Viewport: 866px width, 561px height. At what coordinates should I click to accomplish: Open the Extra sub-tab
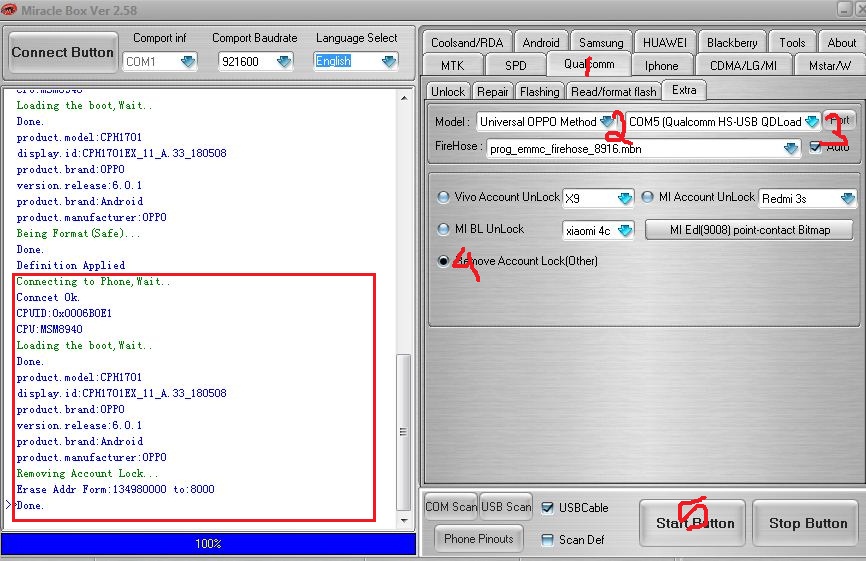click(x=684, y=90)
